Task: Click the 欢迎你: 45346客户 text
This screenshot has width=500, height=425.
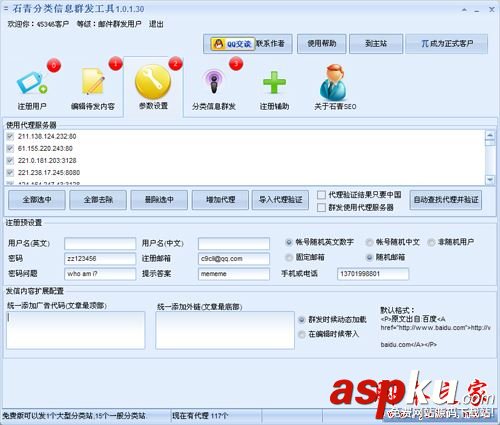Action: coord(38,24)
